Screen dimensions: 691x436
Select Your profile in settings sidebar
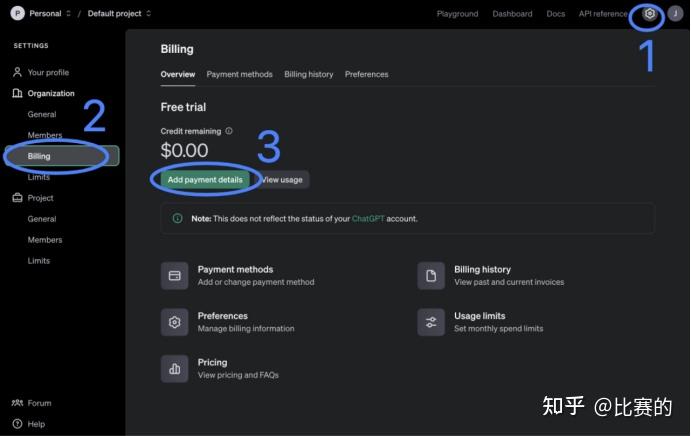(x=48, y=72)
